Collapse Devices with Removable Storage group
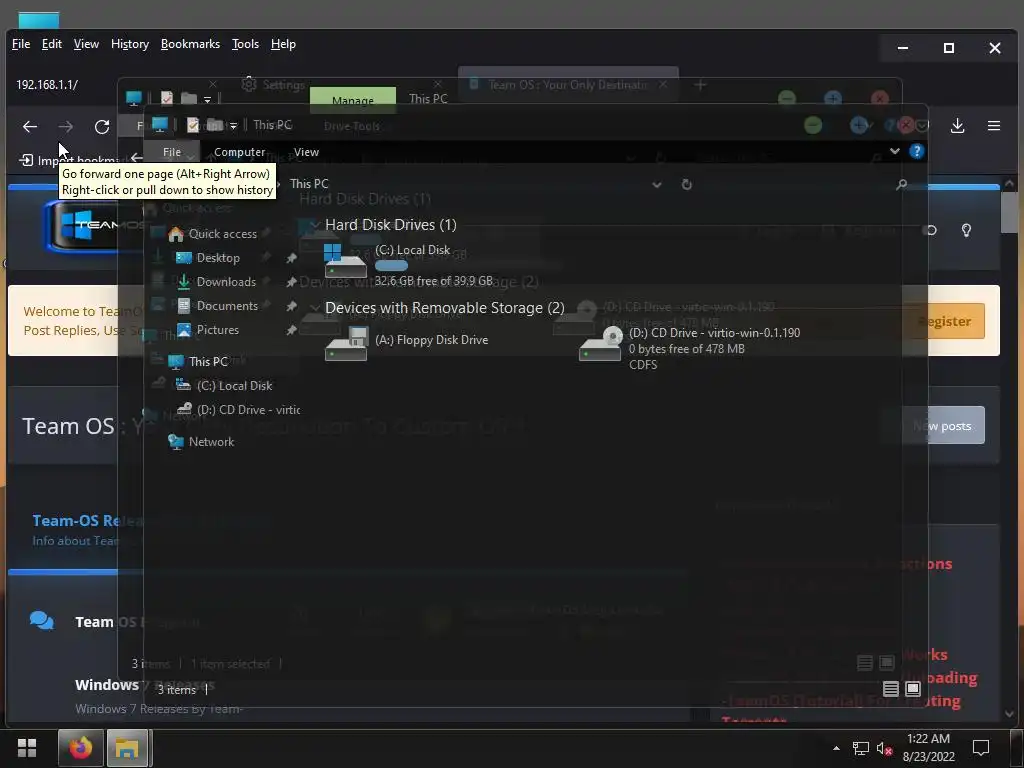 pos(315,308)
